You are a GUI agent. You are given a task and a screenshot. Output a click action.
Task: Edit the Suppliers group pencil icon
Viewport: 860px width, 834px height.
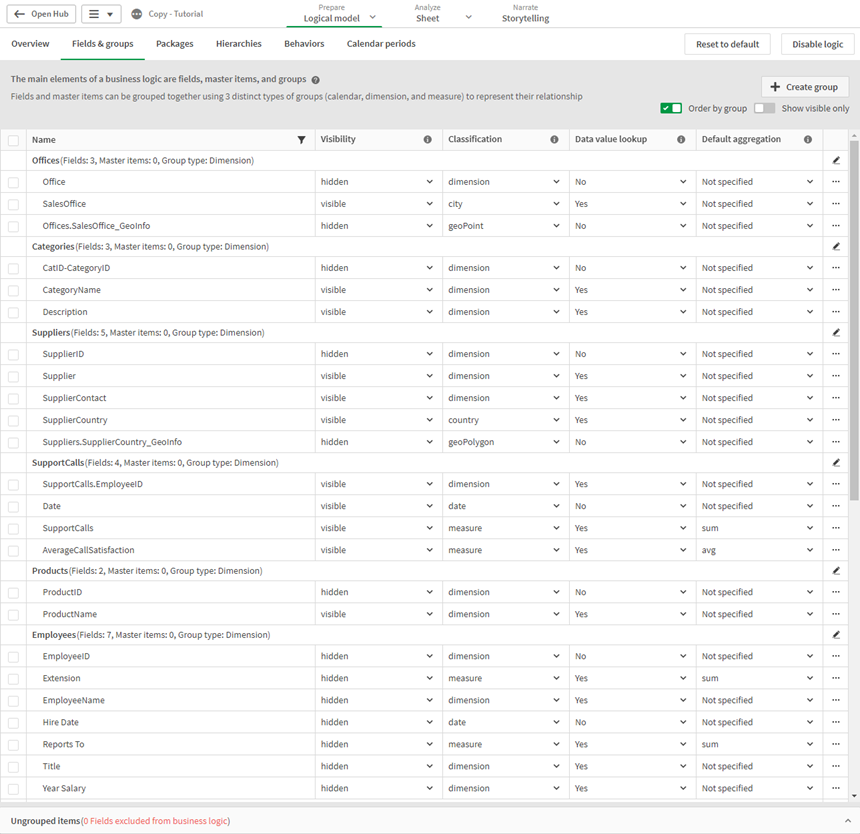click(x=836, y=333)
